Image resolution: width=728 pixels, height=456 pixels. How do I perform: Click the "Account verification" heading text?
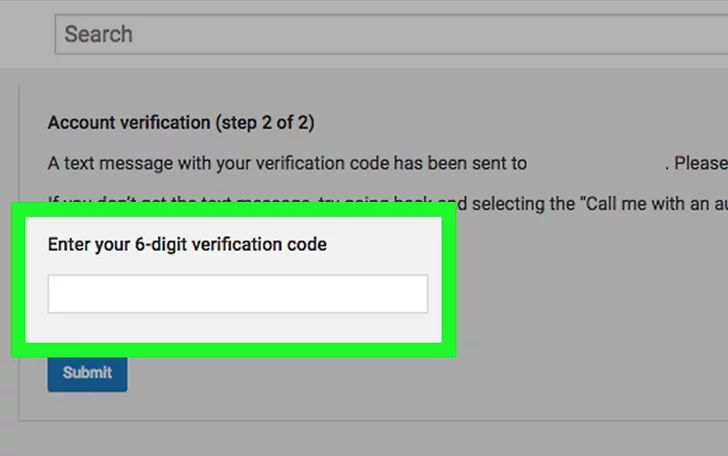[126, 124]
